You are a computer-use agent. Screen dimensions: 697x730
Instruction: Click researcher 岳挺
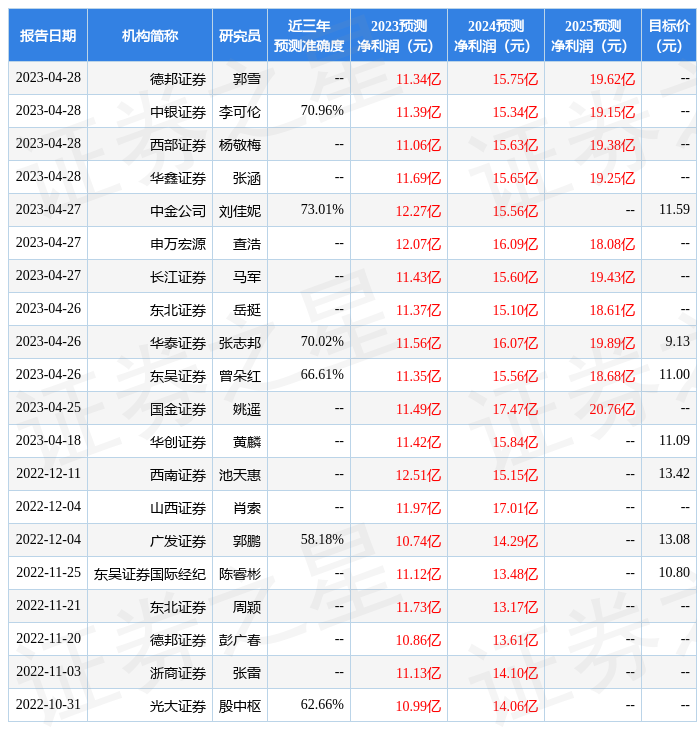pyautogui.click(x=247, y=310)
